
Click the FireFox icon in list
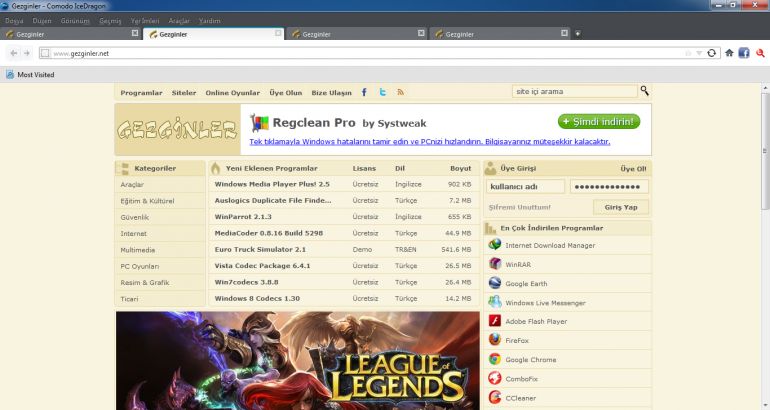click(x=495, y=340)
